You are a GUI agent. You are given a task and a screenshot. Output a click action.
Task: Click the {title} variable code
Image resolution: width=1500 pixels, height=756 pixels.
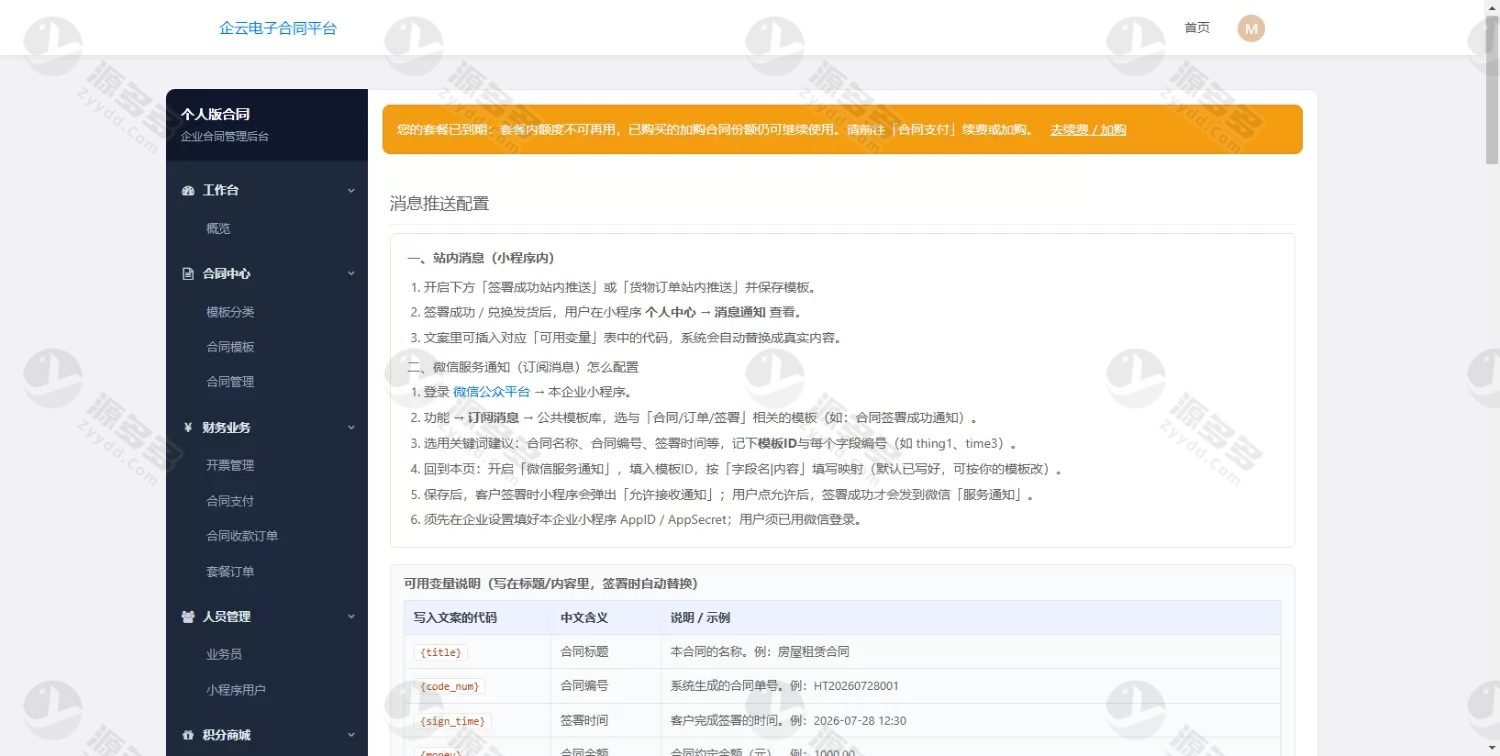coord(441,652)
